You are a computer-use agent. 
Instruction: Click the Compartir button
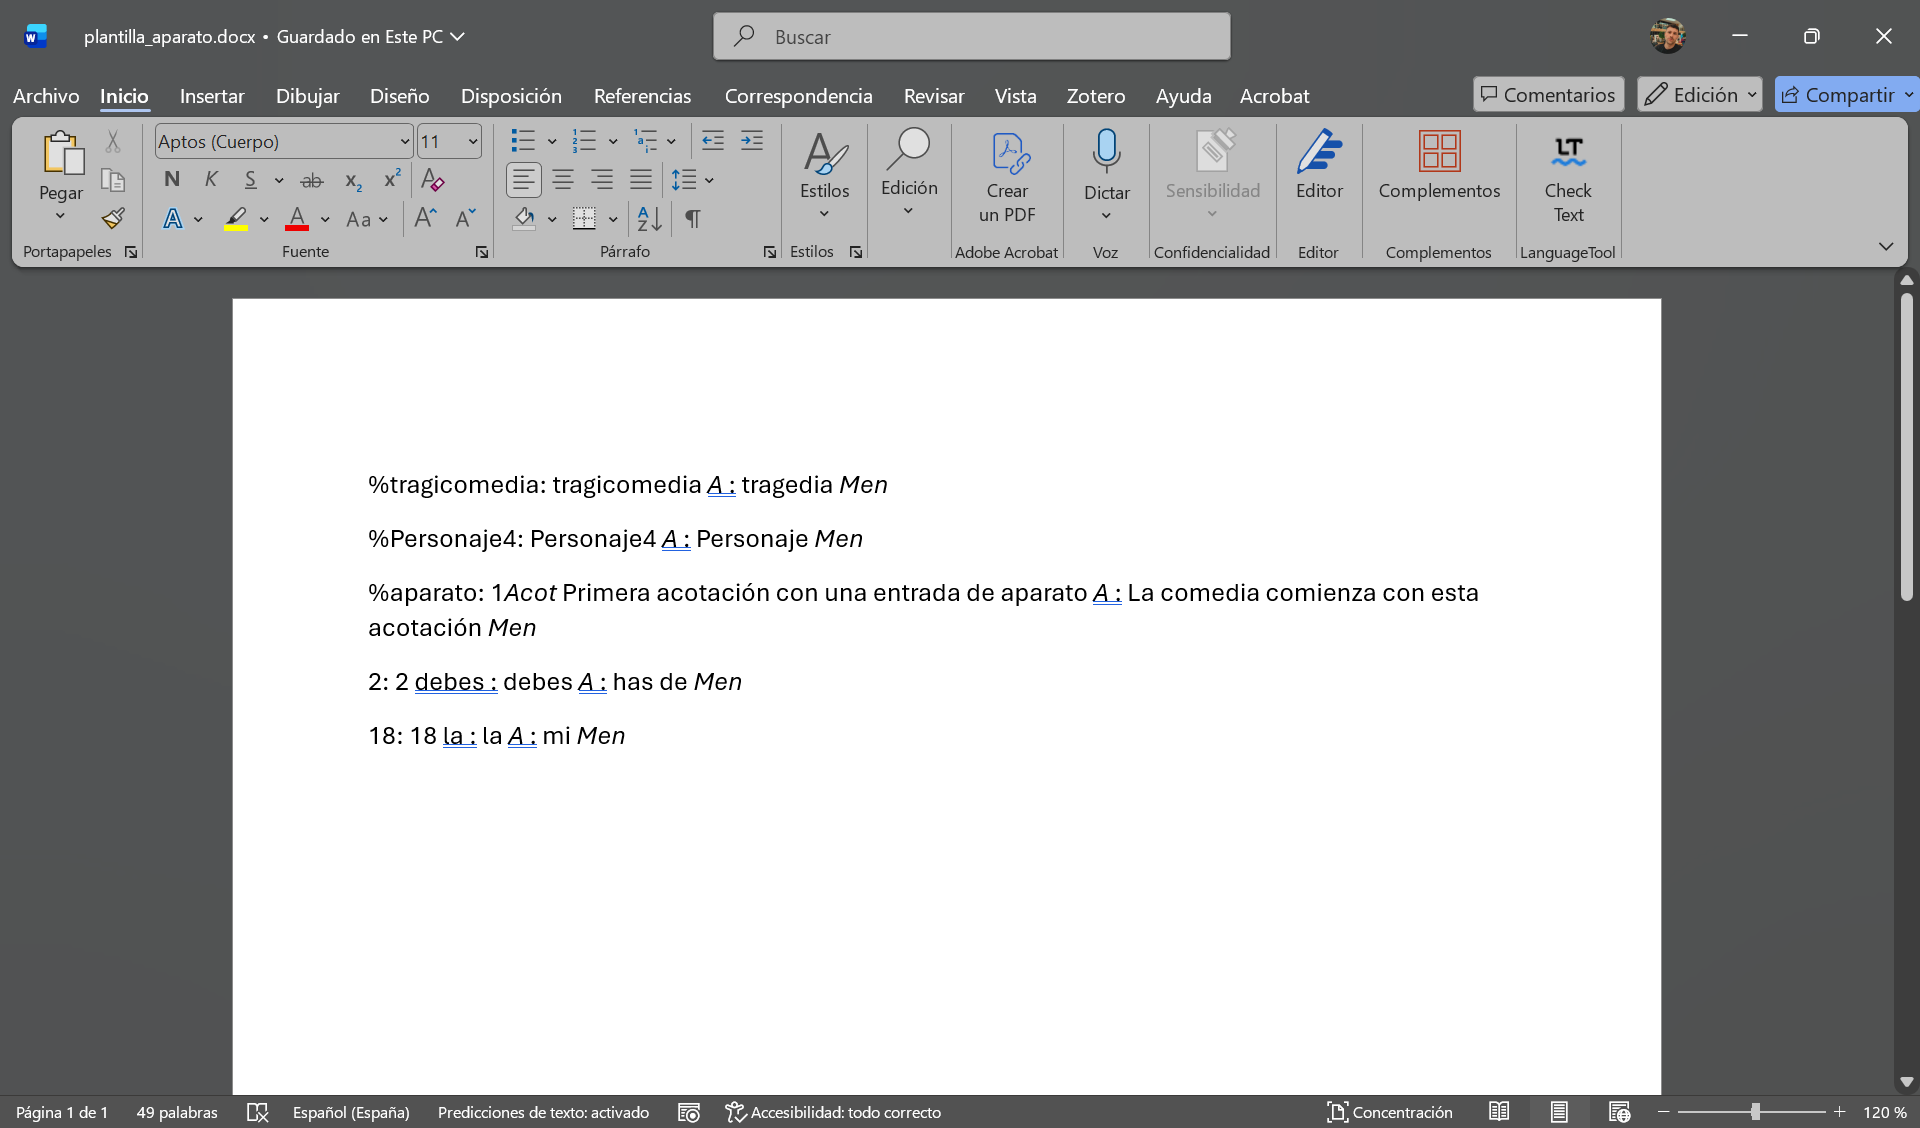click(x=1845, y=94)
